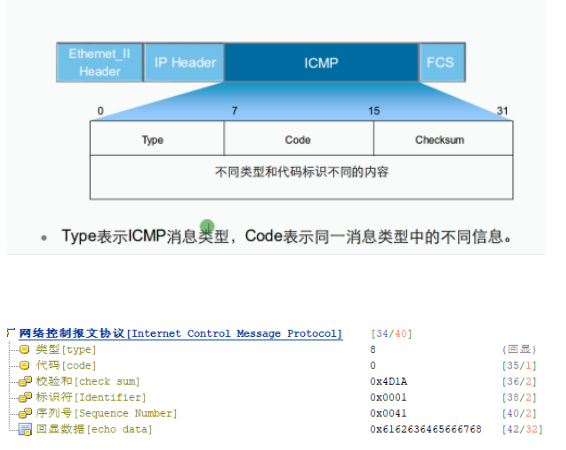Click the IP Header block
This screenshot has width=566, height=450.
(x=184, y=62)
